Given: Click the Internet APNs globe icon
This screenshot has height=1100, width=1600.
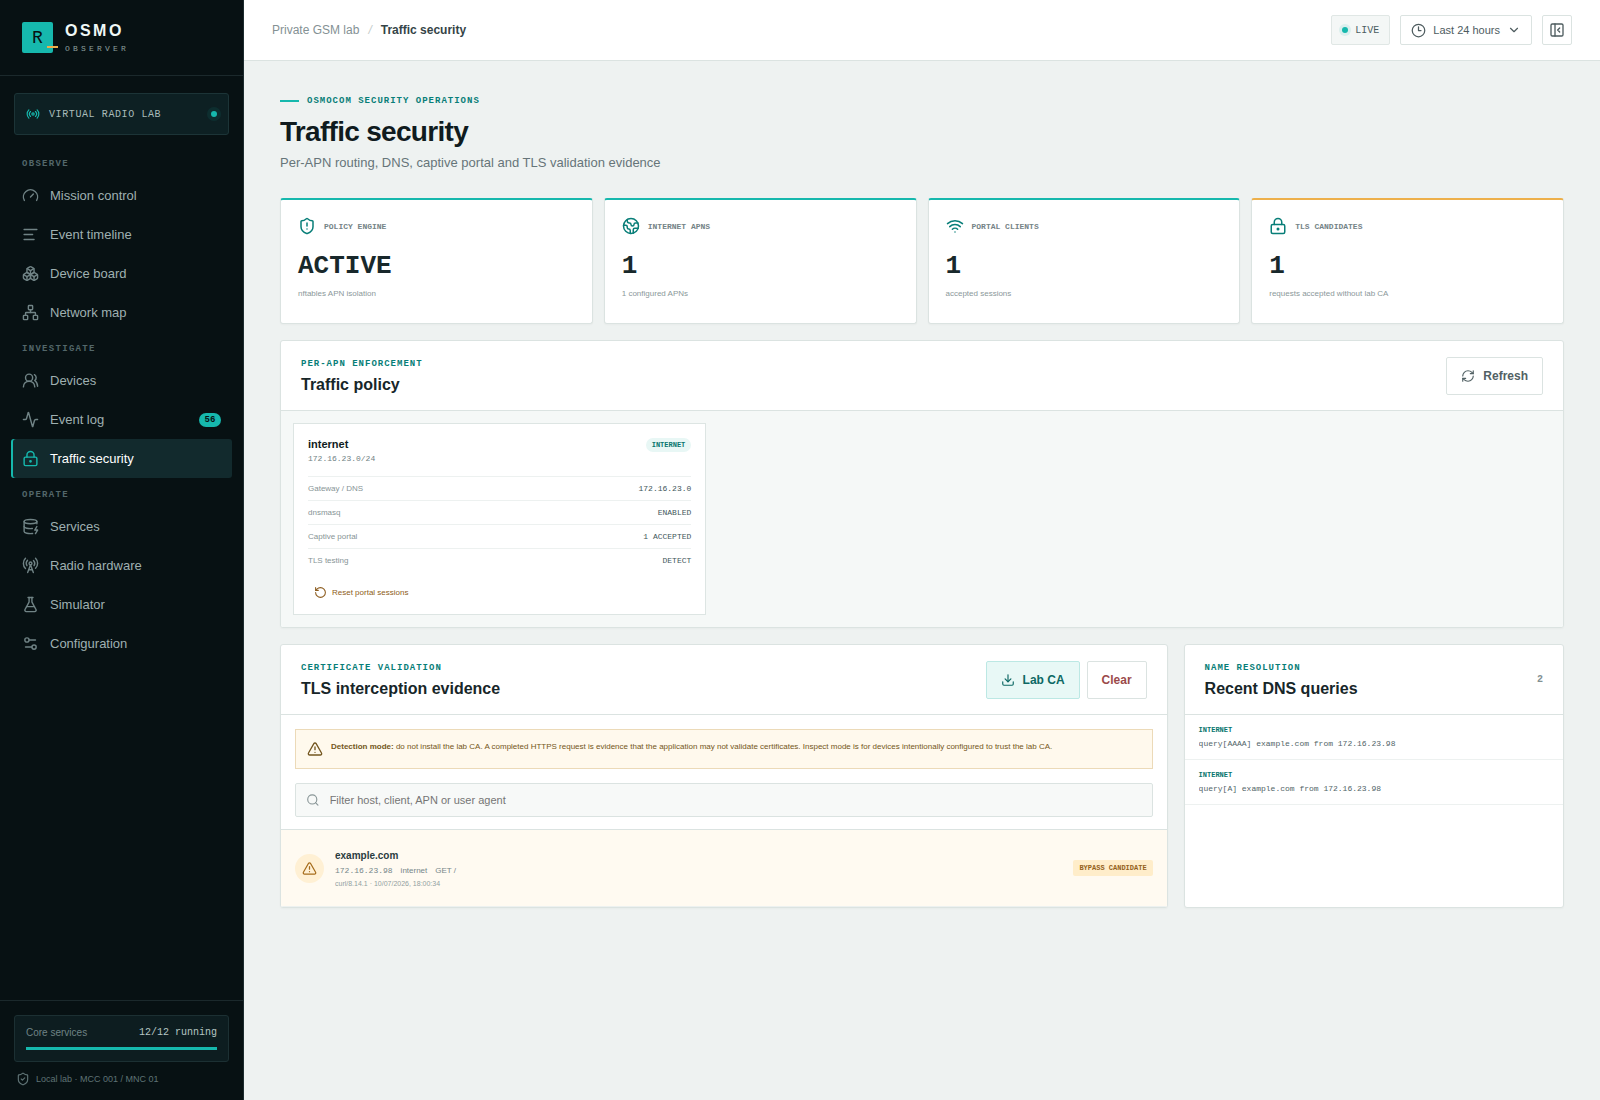Looking at the screenshot, I should point(631,226).
